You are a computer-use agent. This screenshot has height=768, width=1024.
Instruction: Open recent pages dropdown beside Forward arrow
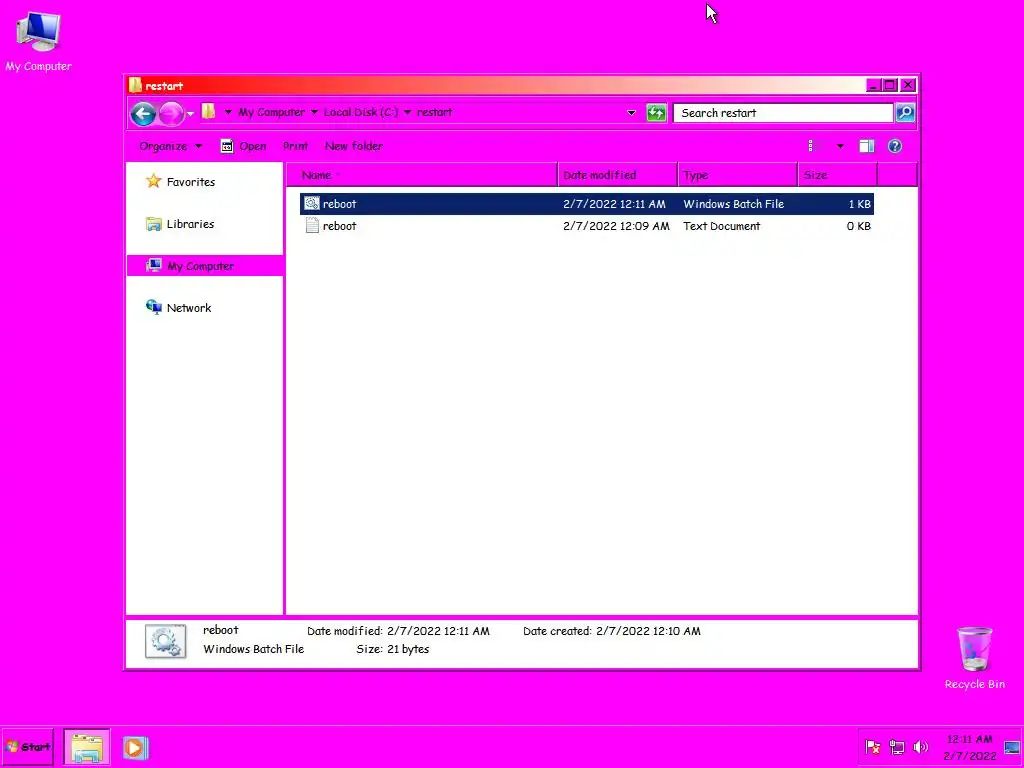(x=190, y=114)
